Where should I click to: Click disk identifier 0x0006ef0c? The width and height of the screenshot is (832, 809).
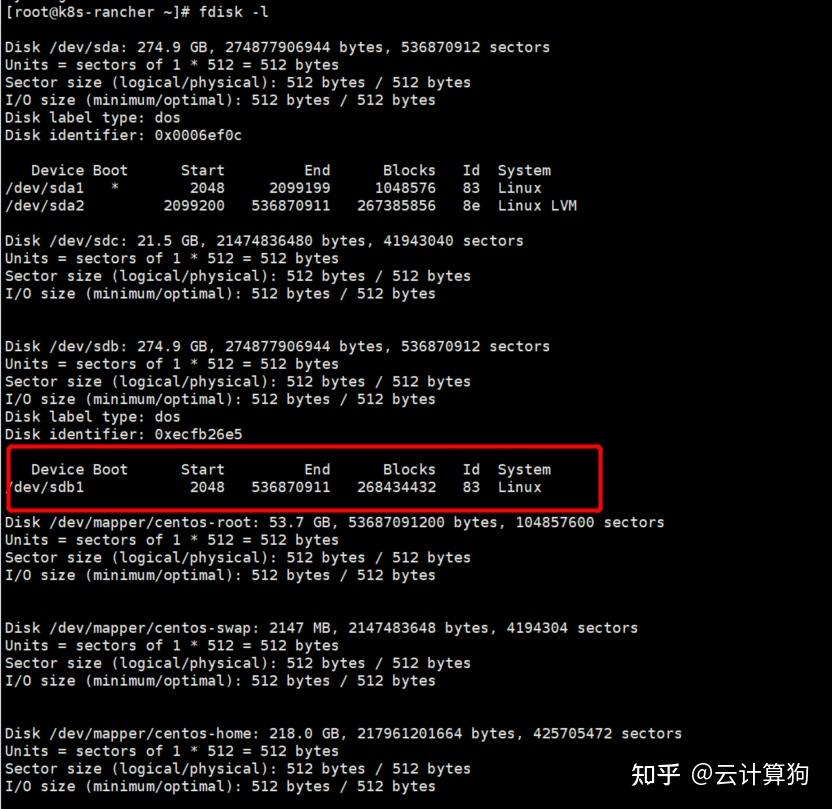click(198, 135)
